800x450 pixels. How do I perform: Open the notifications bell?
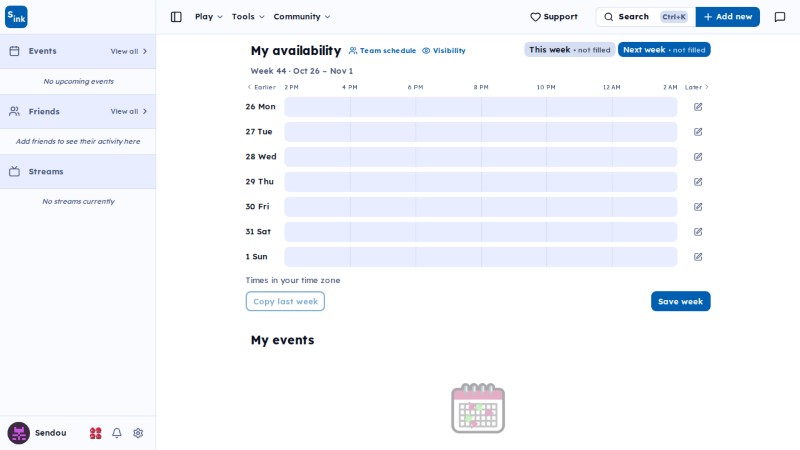(117, 433)
